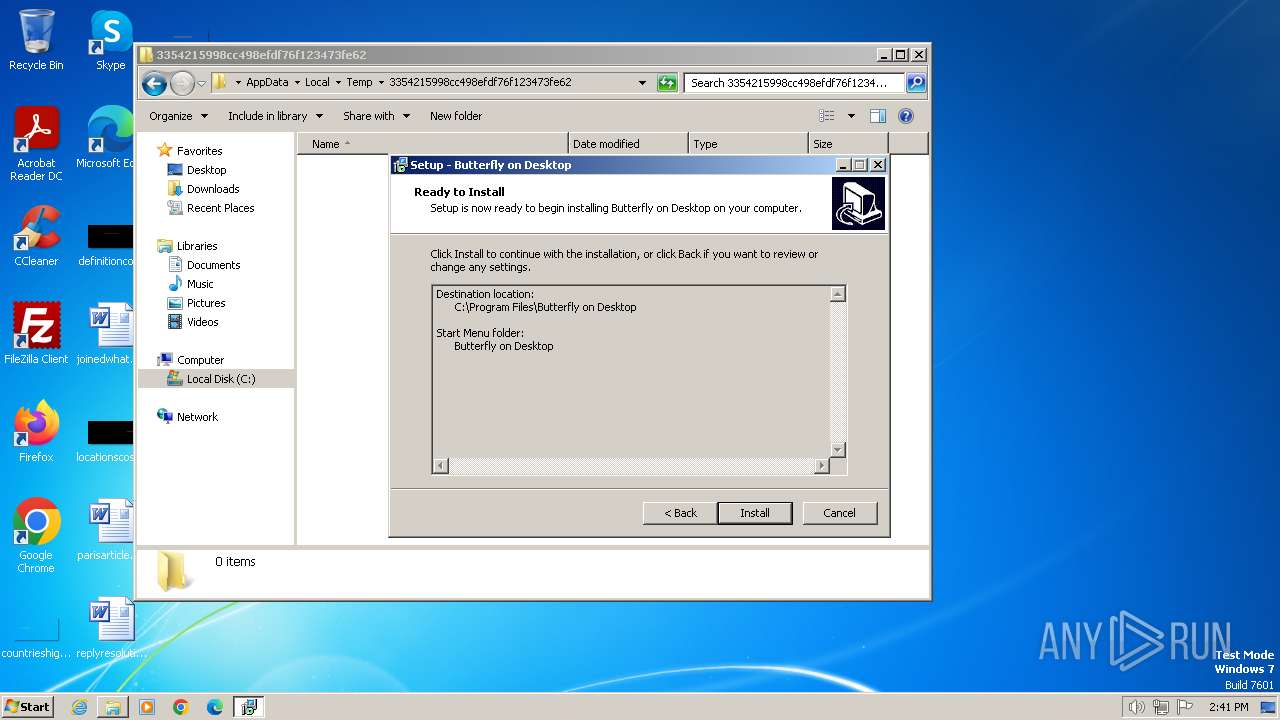Open the views dropdown arrow
The image size is (1280, 720).
851,116
